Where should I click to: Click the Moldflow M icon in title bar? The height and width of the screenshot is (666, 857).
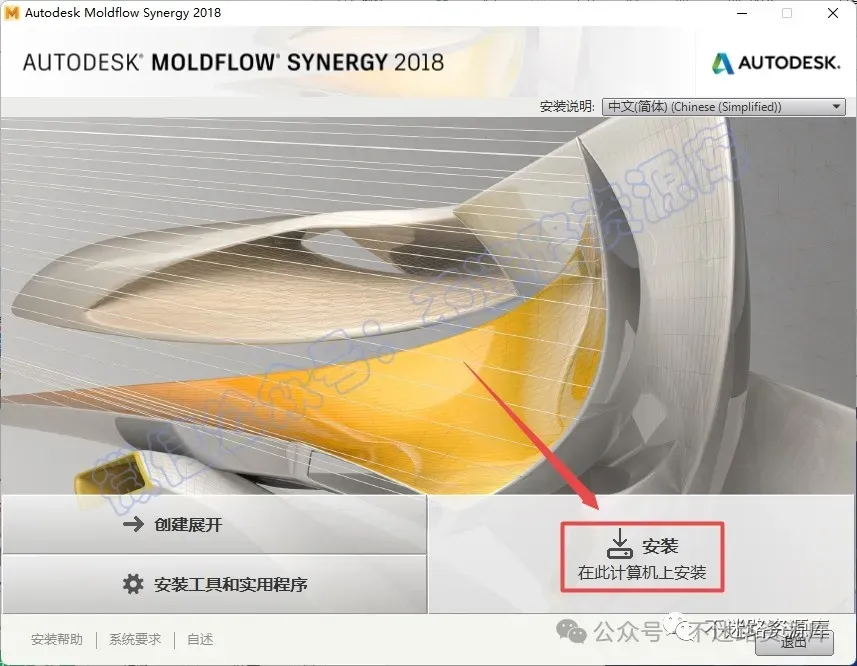point(11,13)
